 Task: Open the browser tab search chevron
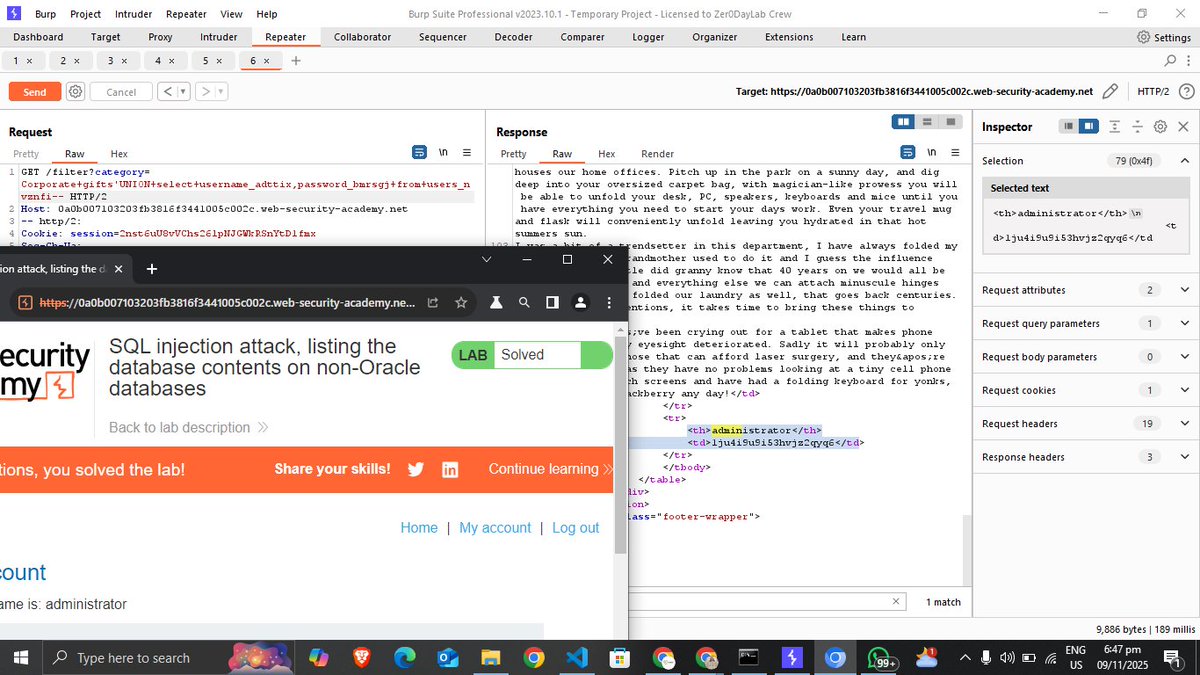[487, 259]
